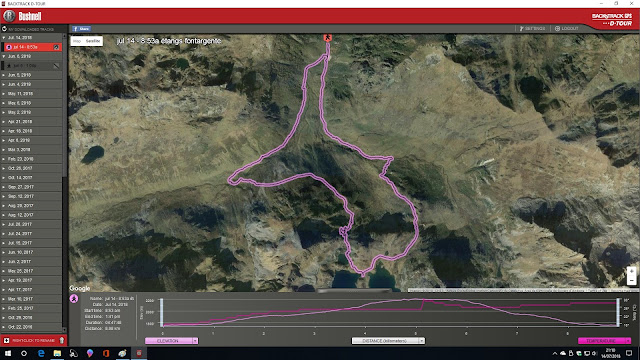Collapse the Jun. 6, 2018 group
Image resolution: width=640 pixels, height=360 pixels.
coord(4,56)
